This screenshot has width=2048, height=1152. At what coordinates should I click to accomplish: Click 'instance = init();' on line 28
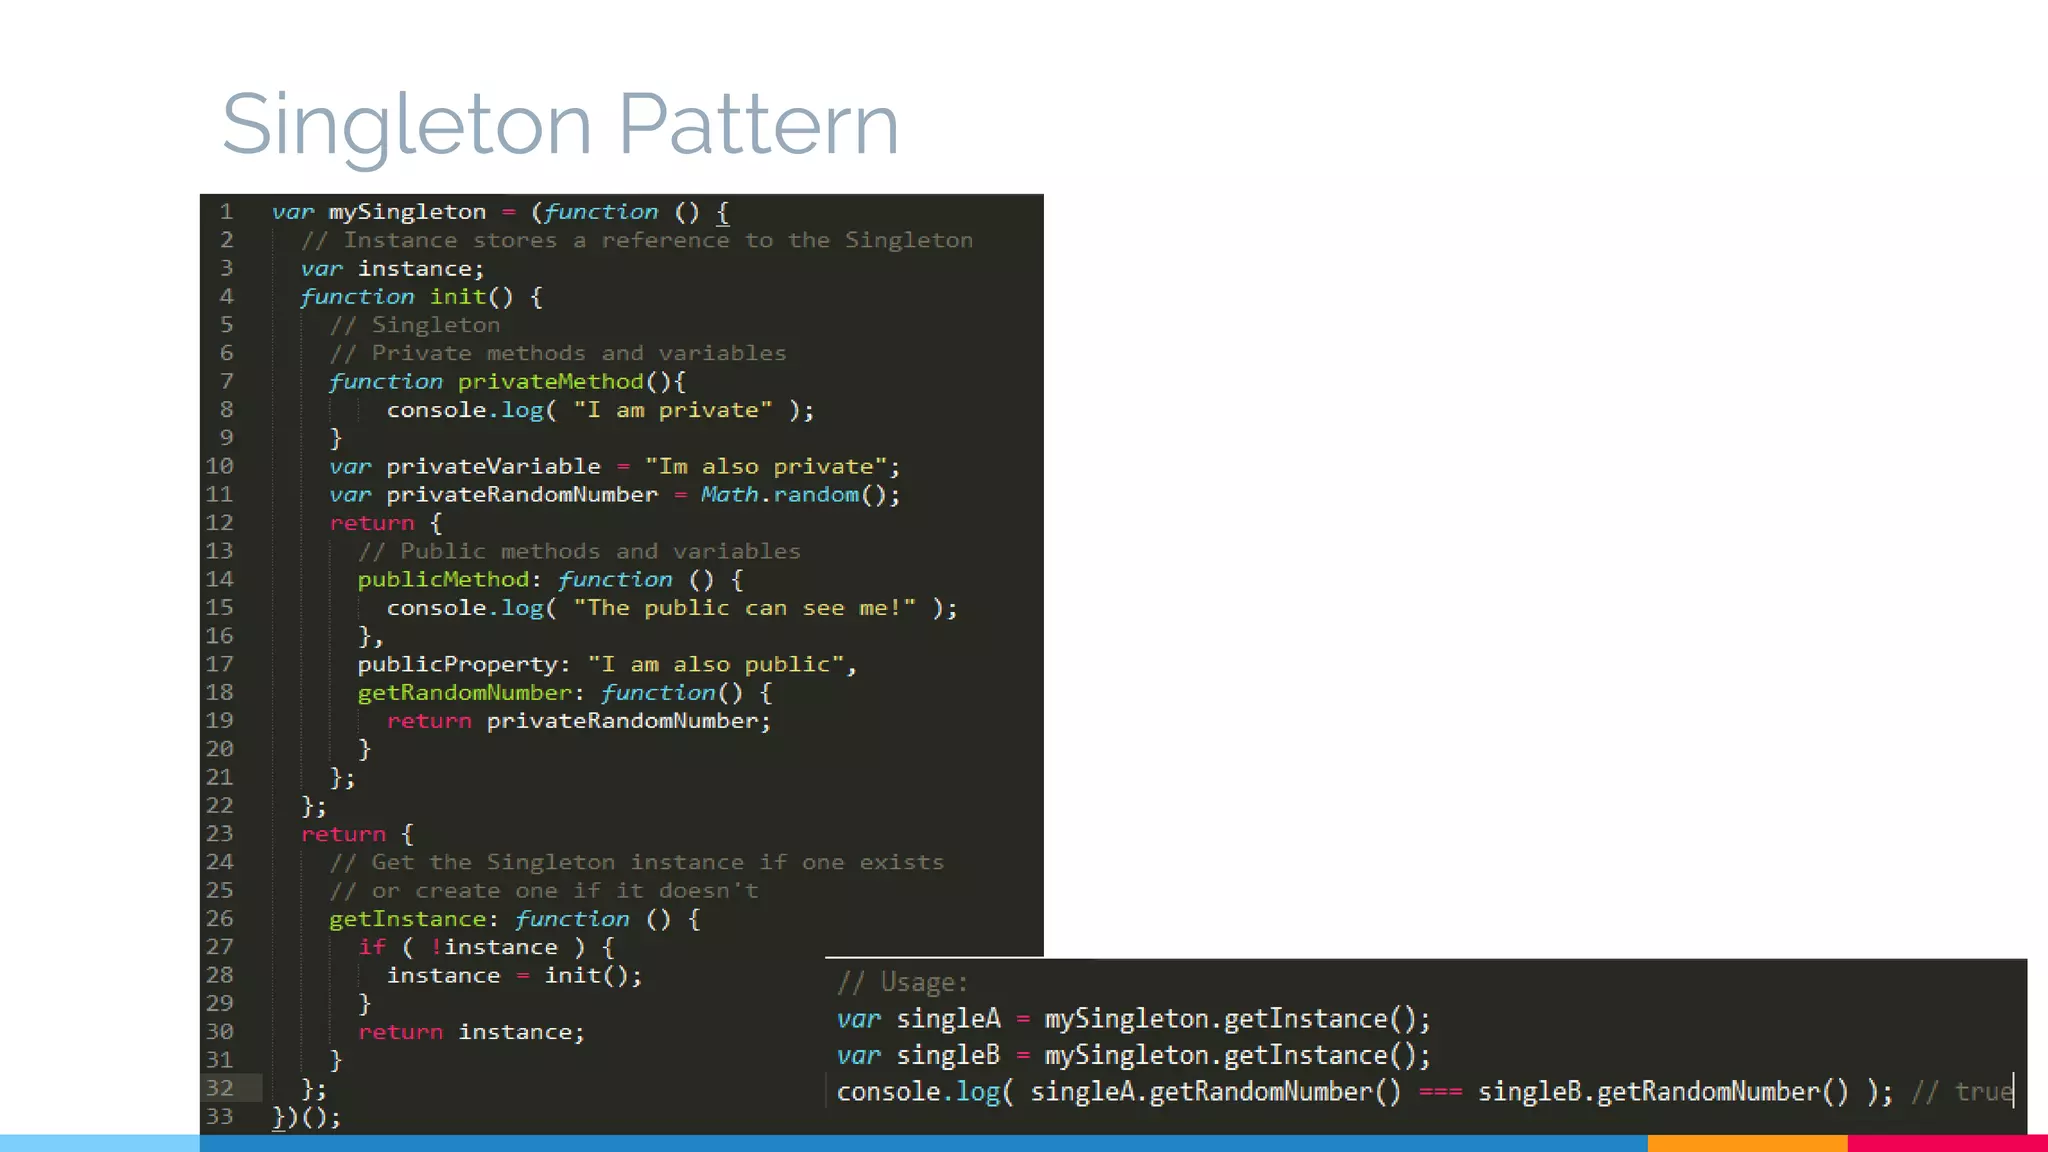click(x=515, y=975)
